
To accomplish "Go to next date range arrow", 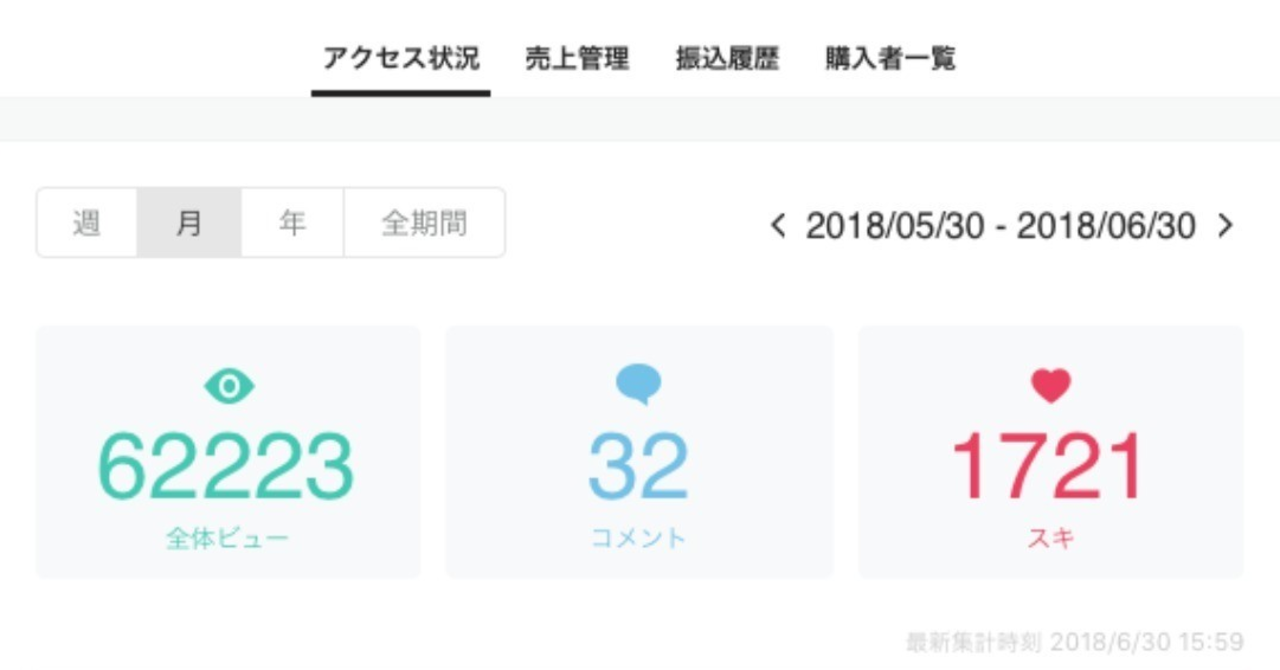I will [x=1225, y=226].
